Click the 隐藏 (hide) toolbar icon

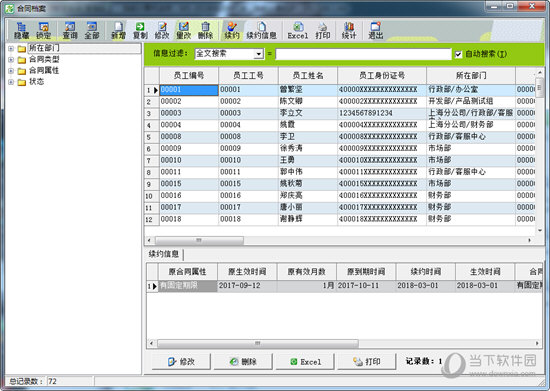[21, 31]
